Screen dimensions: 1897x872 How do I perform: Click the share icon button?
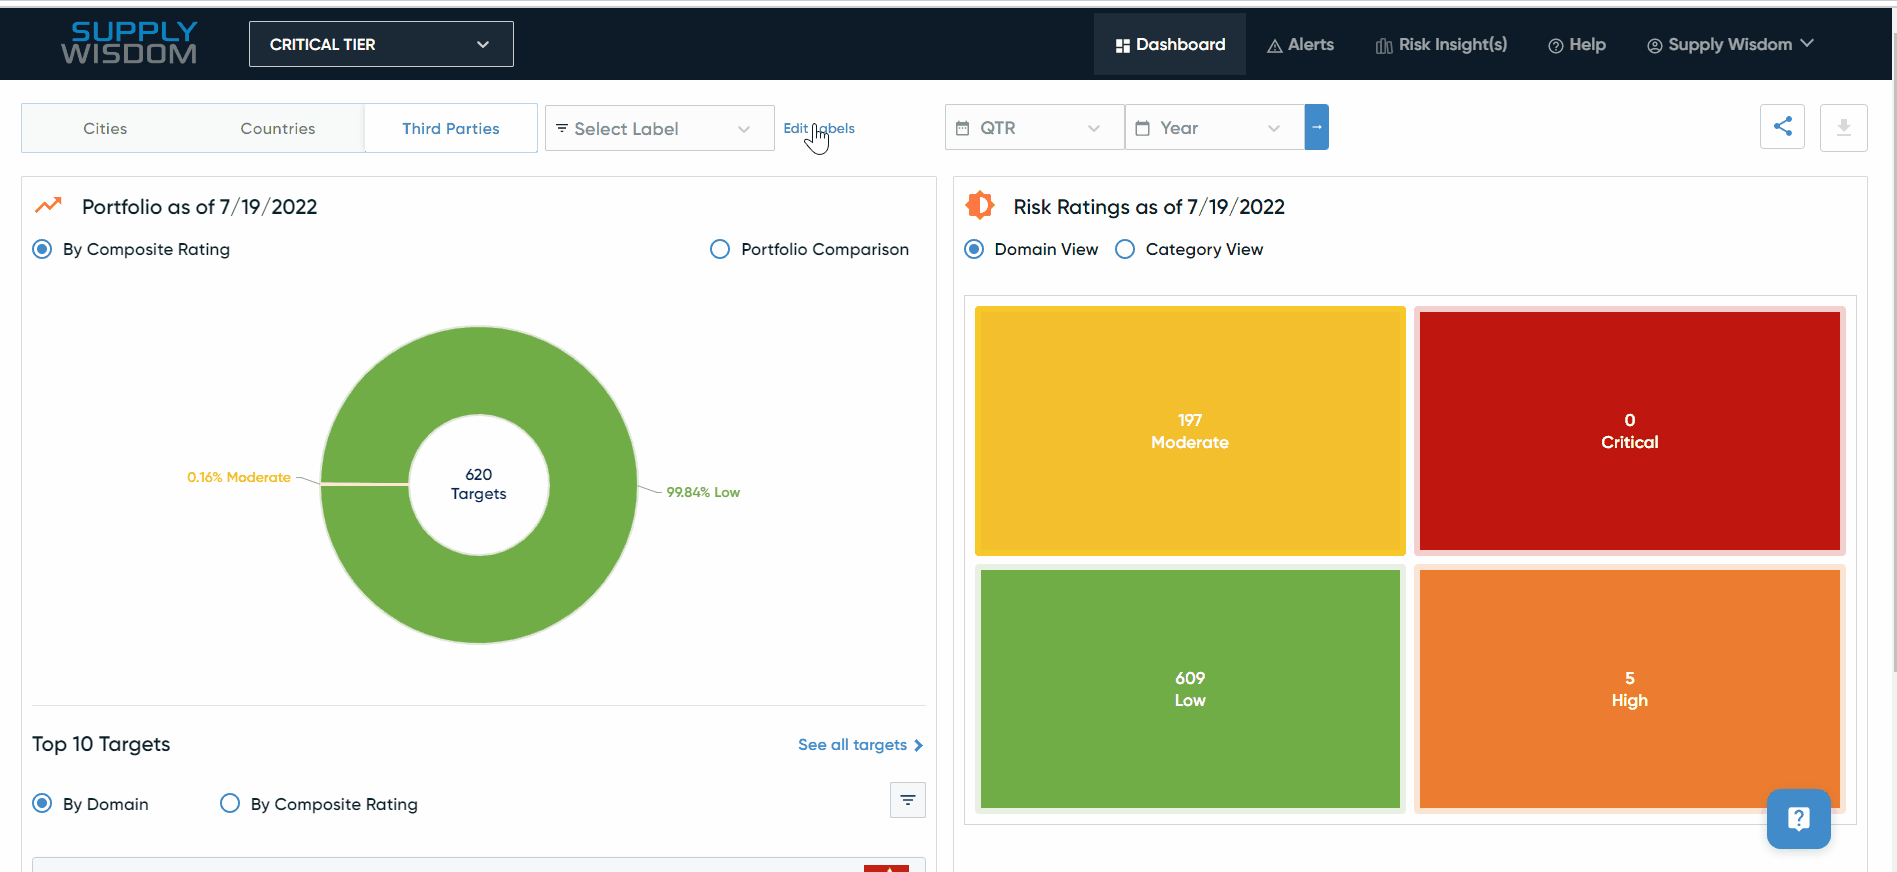1782,127
